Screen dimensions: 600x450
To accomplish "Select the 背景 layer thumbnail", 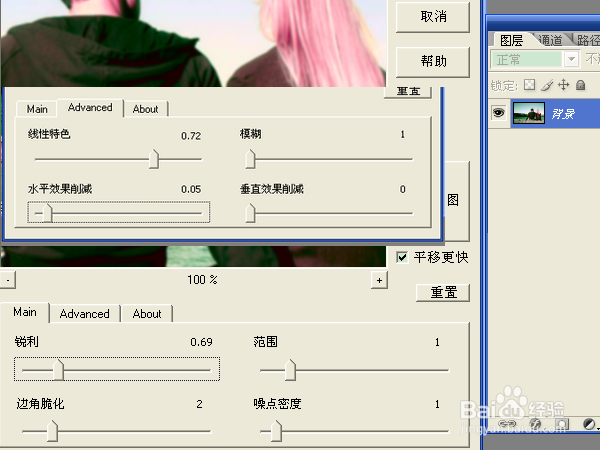I will [x=529, y=113].
